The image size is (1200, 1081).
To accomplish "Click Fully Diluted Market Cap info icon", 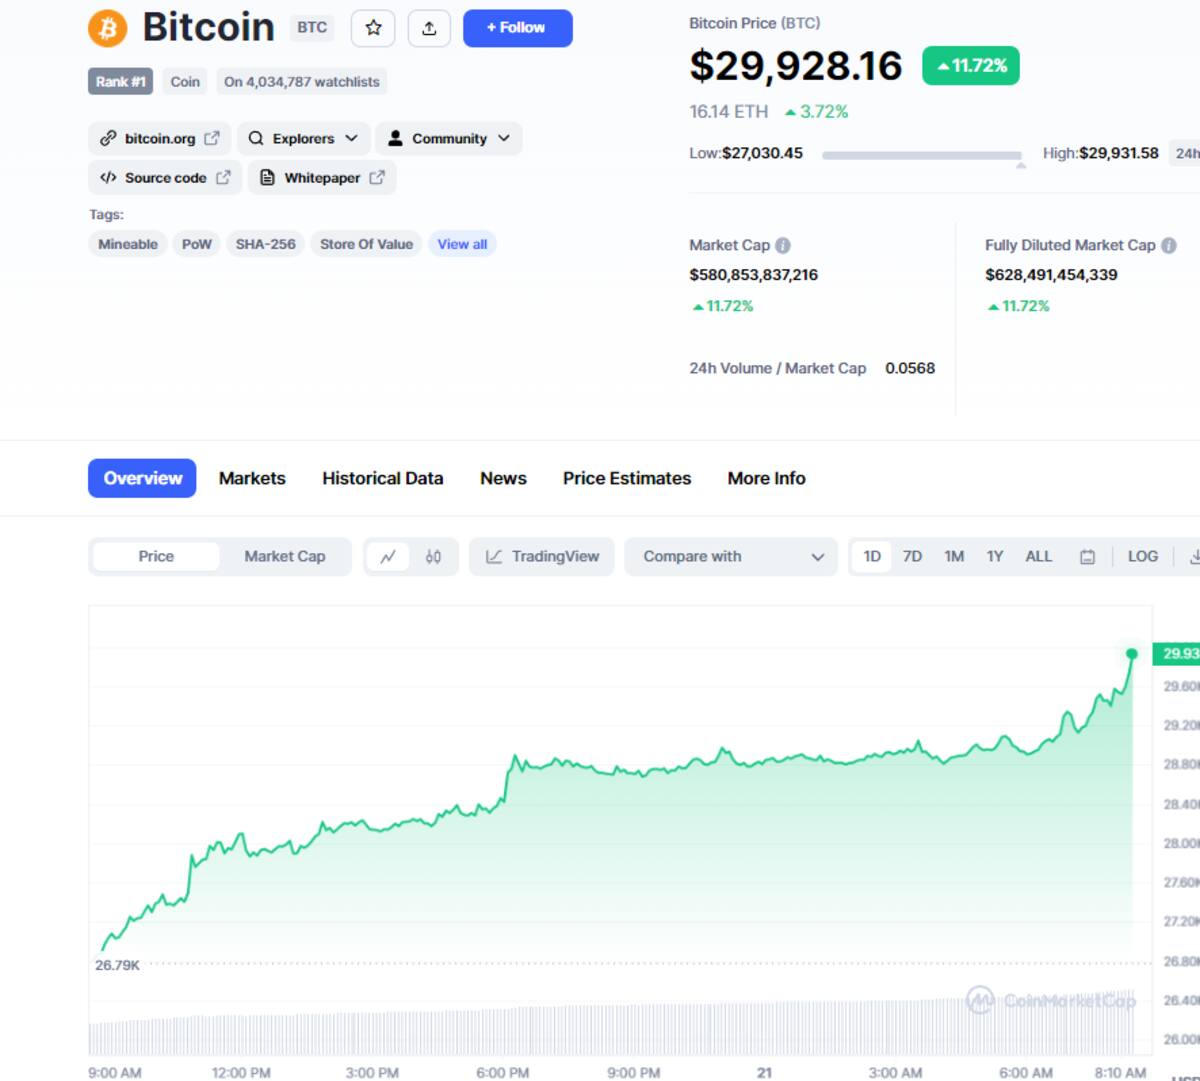I will (1168, 245).
